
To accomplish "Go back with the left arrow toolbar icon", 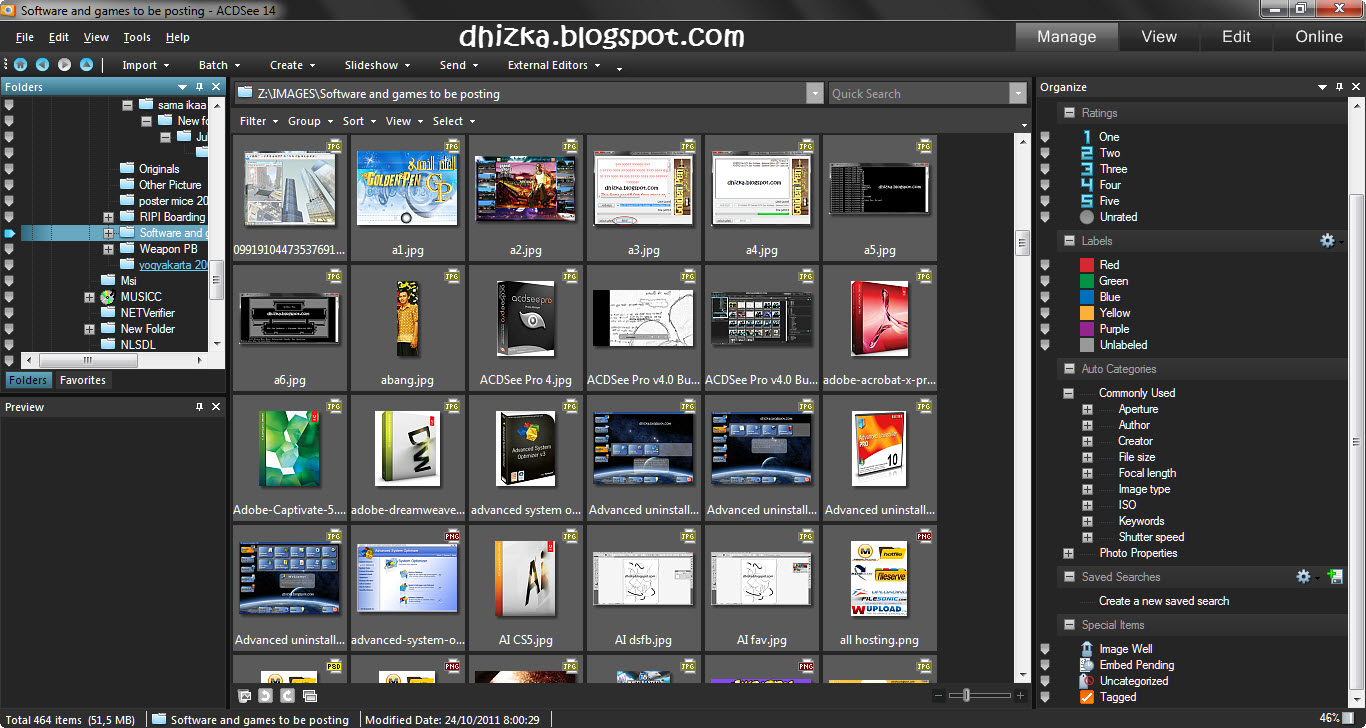I will (42, 65).
